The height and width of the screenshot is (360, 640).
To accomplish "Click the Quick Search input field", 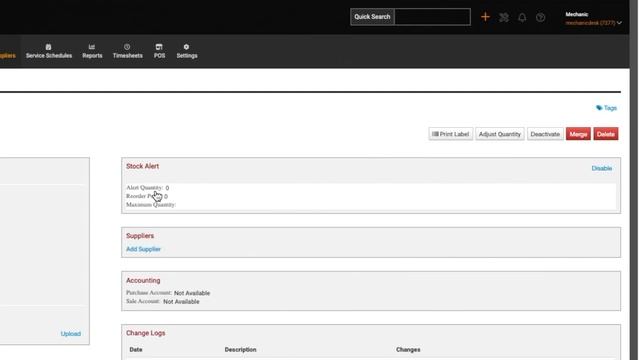I will [x=432, y=17].
